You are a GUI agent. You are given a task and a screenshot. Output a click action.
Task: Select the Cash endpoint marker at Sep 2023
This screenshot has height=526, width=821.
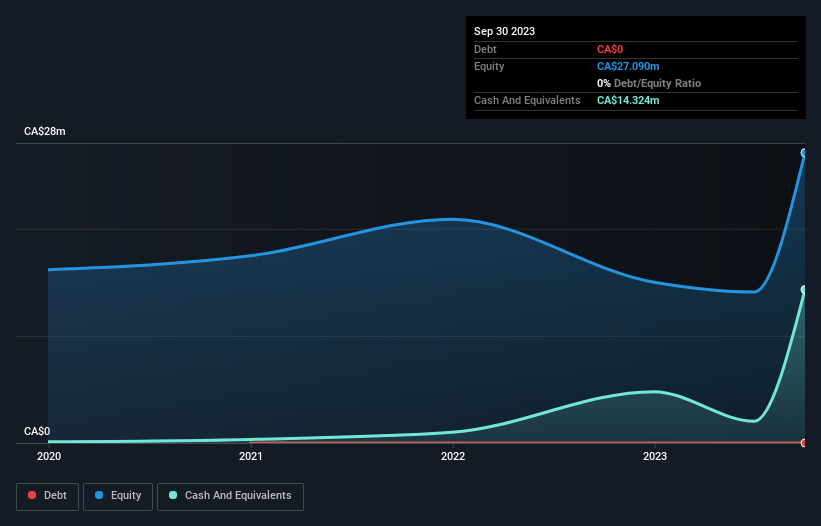pyautogui.click(x=804, y=289)
